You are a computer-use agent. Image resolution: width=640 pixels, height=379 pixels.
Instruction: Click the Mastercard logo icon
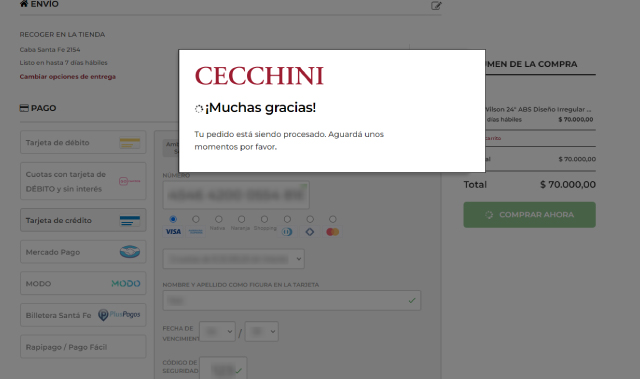click(333, 232)
